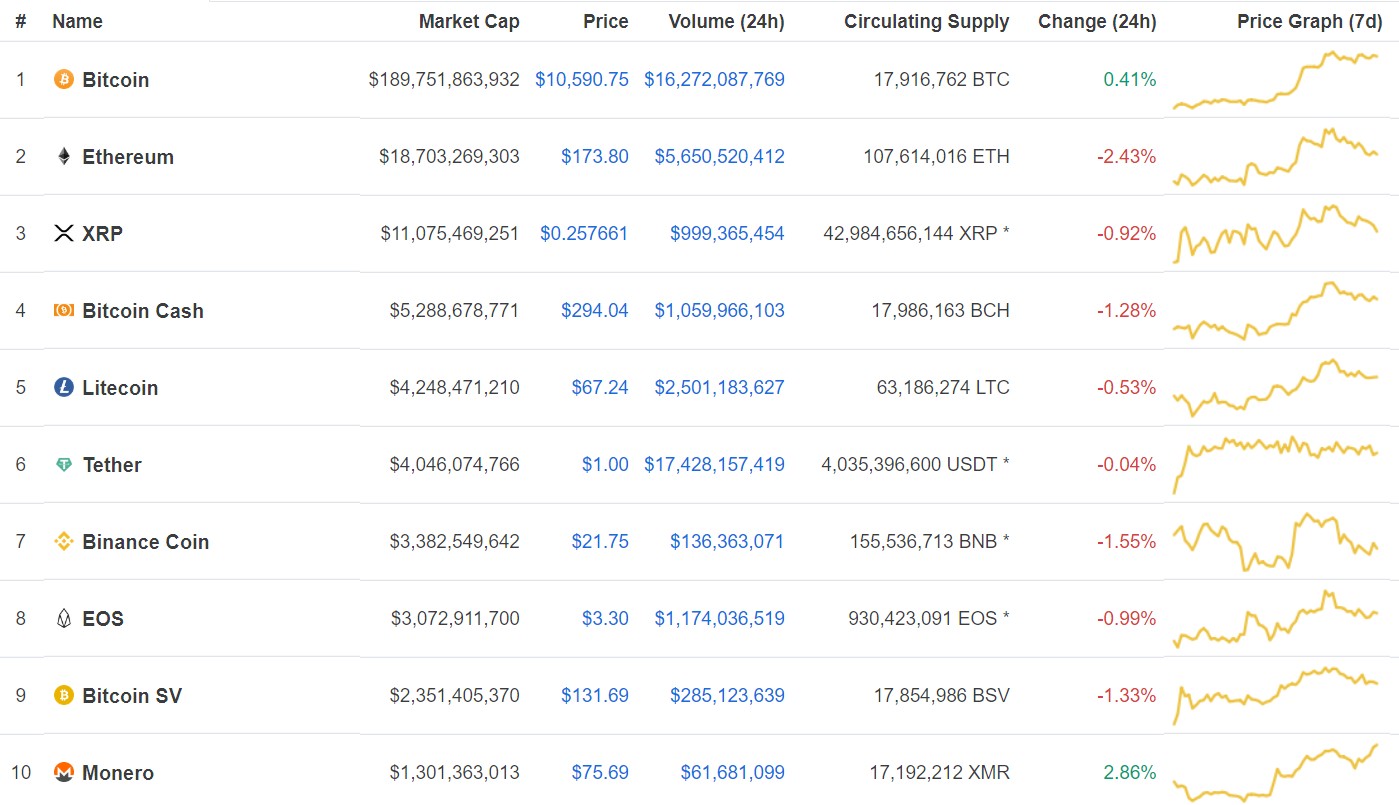Click Binance Coin volume $136,363,071
This screenshot has height=805, width=1399.
(x=728, y=541)
